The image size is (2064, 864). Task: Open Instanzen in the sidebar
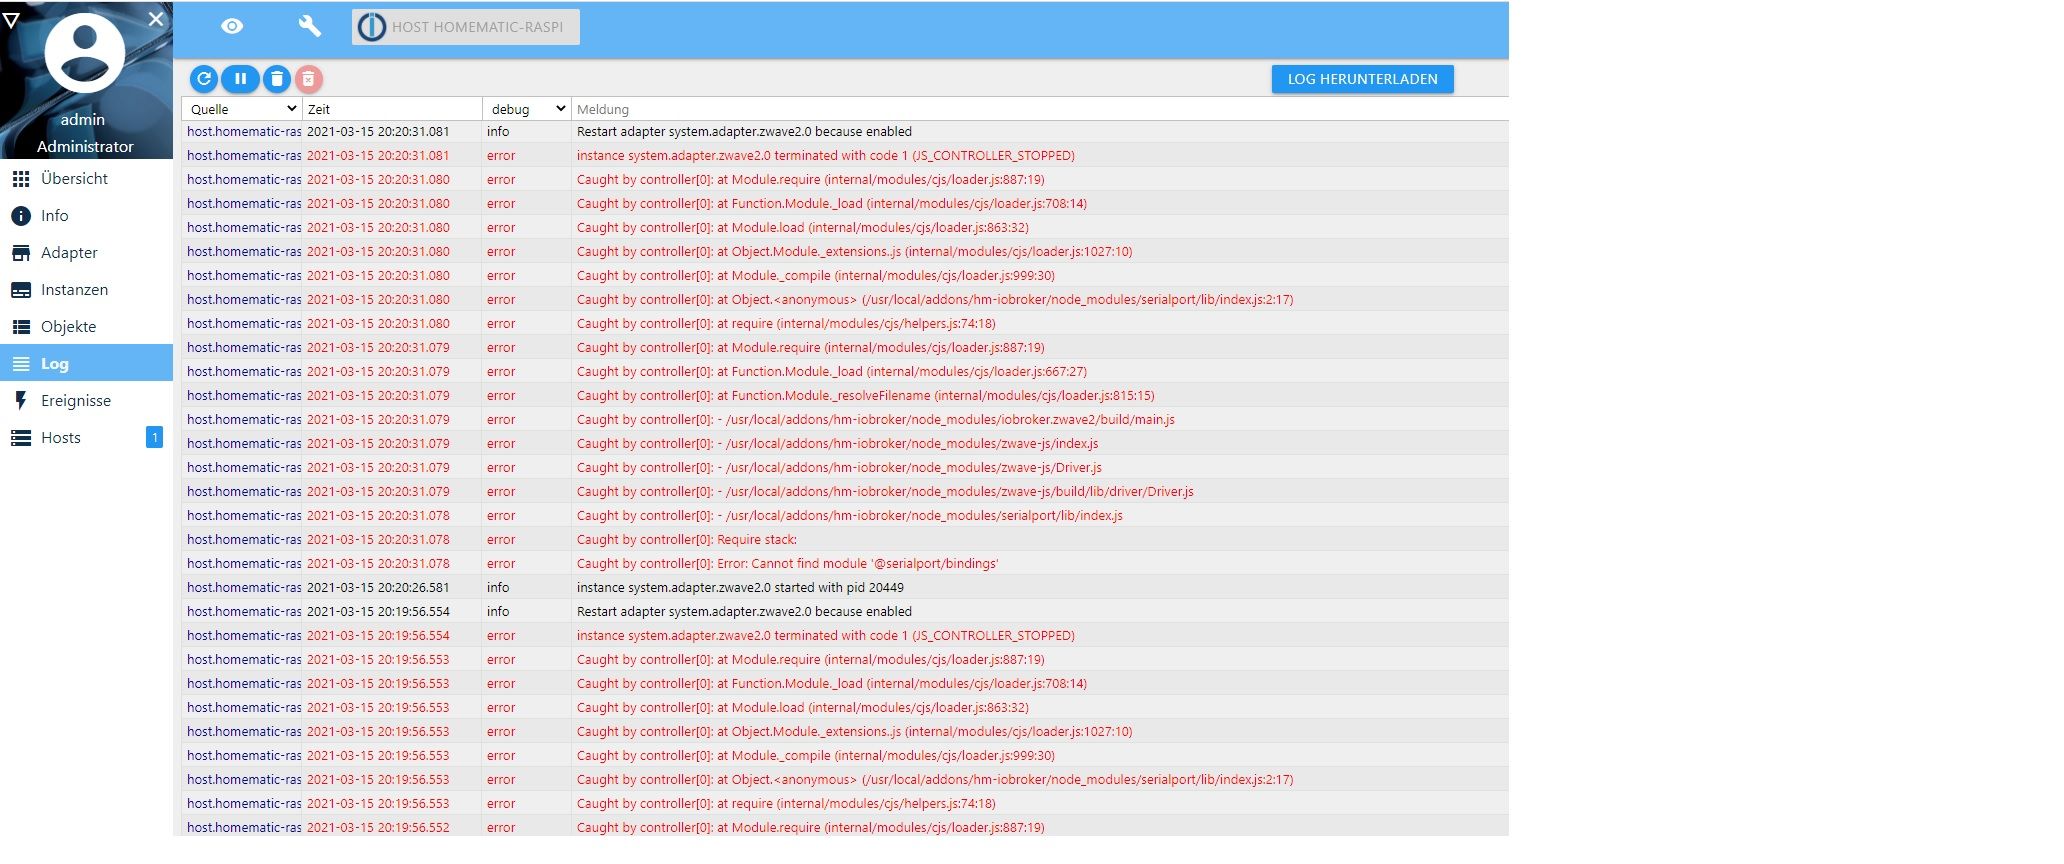pos(86,290)
